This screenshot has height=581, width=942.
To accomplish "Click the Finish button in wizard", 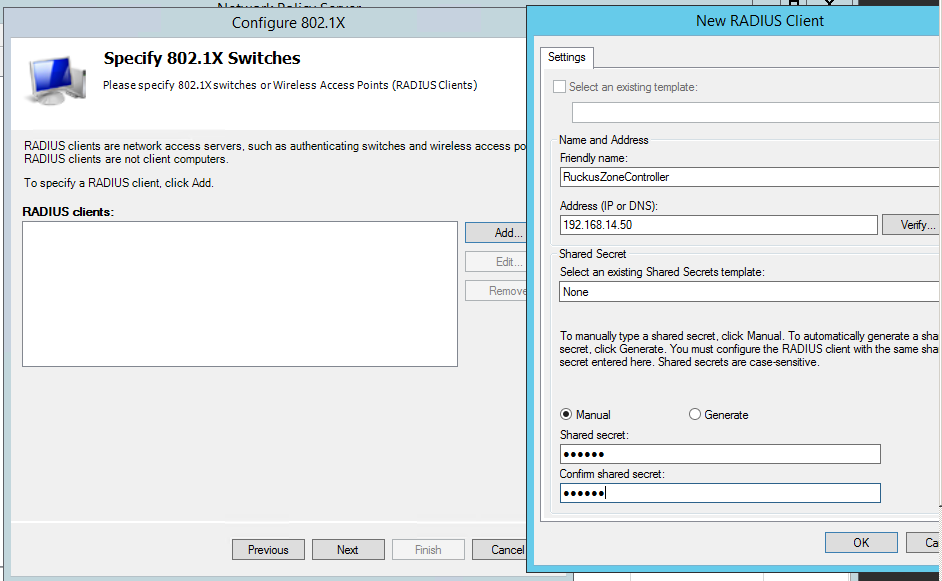I will pos(428,550).
